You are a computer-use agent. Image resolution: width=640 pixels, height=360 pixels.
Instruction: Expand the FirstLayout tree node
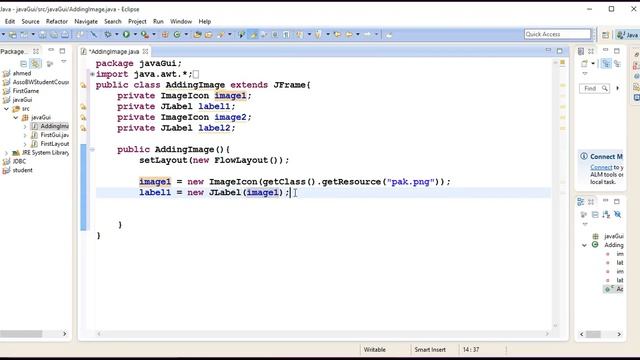24,144
